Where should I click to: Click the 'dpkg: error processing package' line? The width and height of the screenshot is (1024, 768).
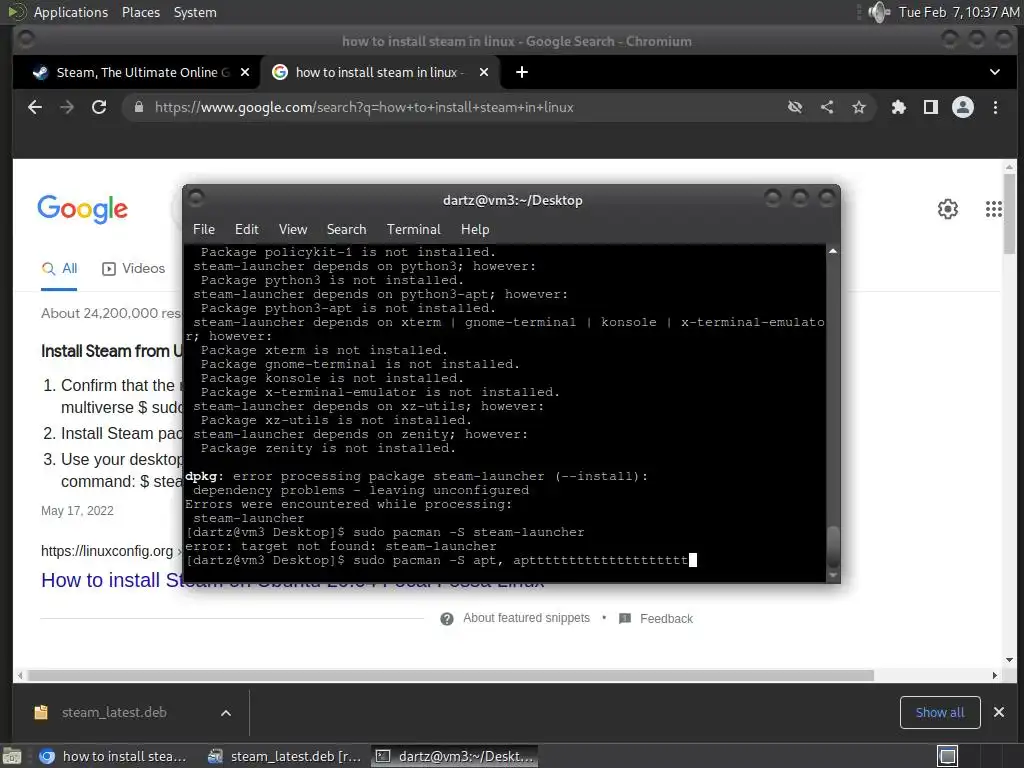coord(417,476)
